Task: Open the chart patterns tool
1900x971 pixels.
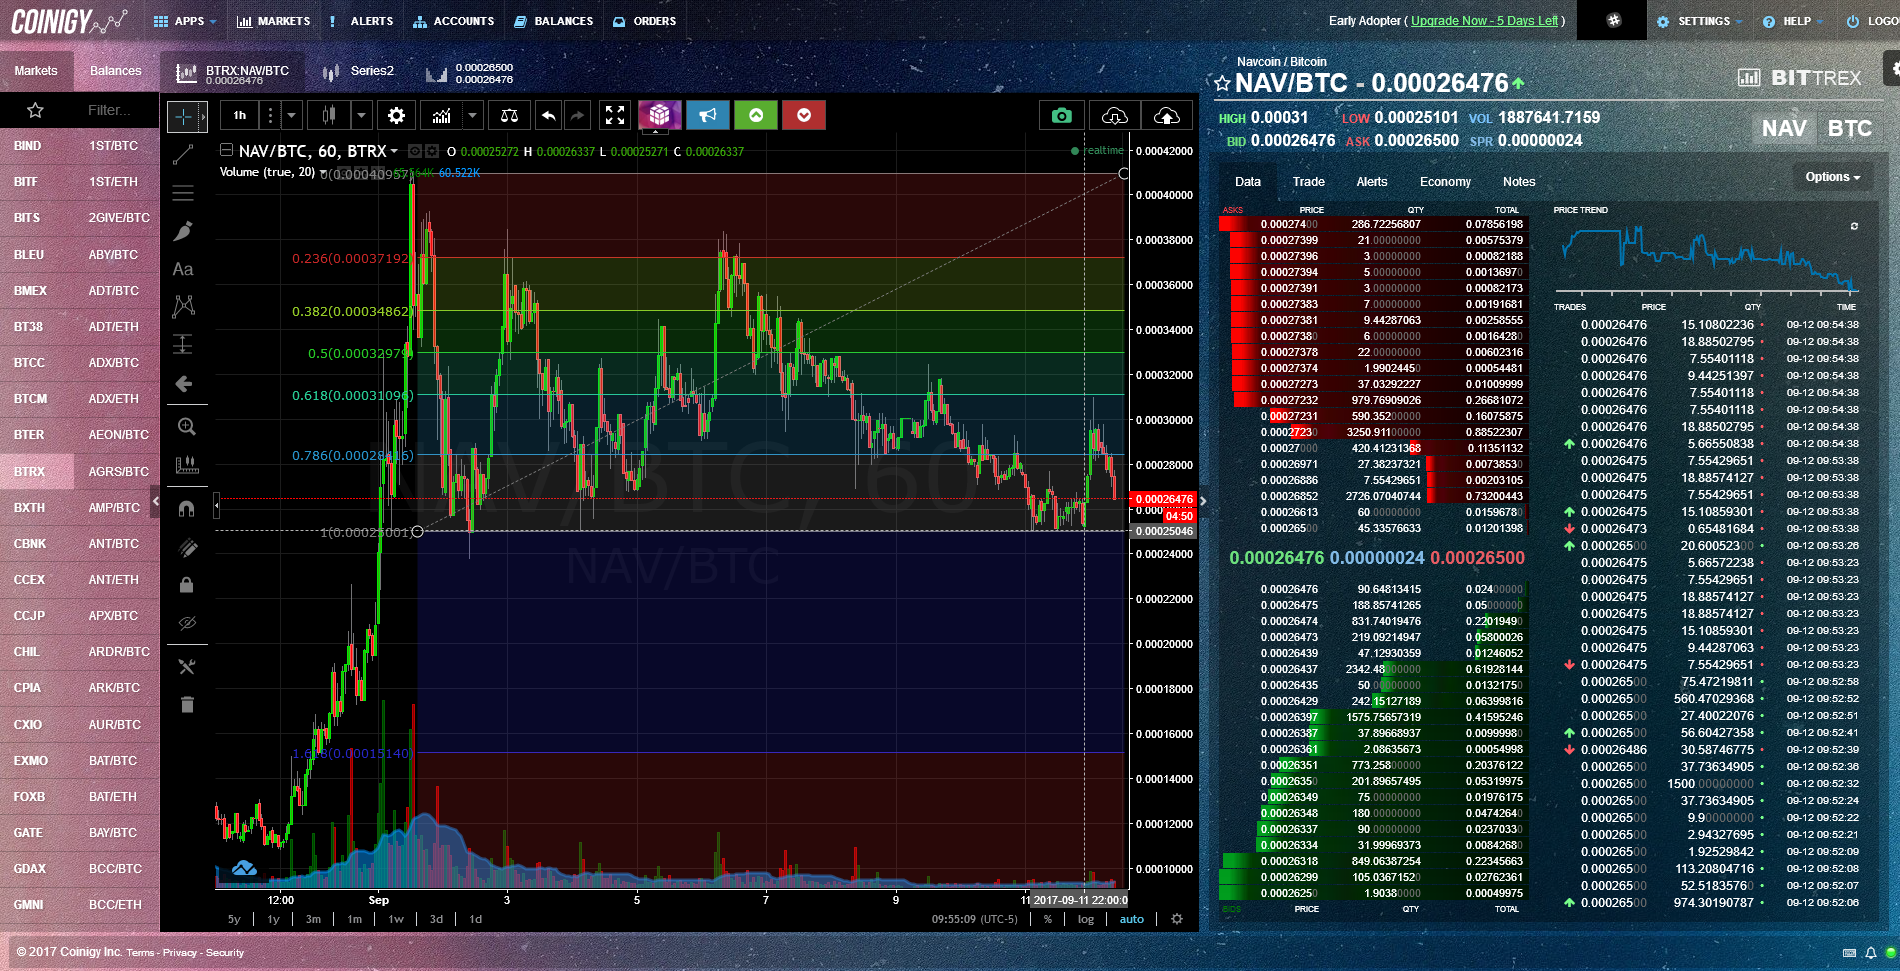Action: [183, 306]
